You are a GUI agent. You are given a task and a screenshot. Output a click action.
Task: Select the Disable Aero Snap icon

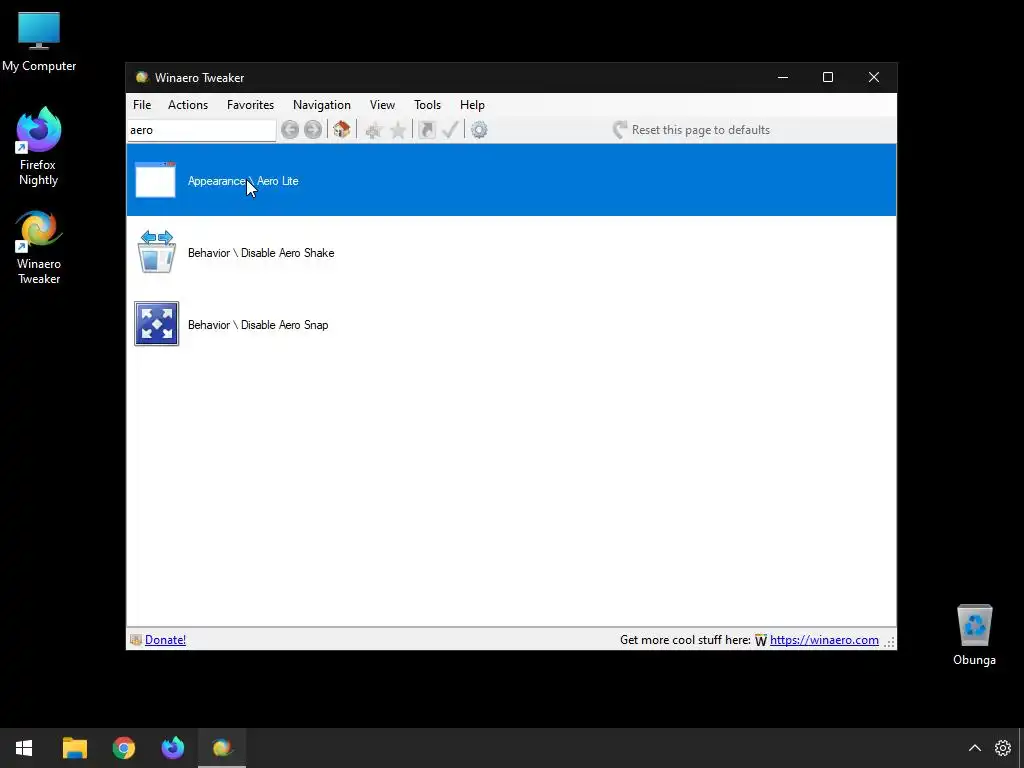157,323
